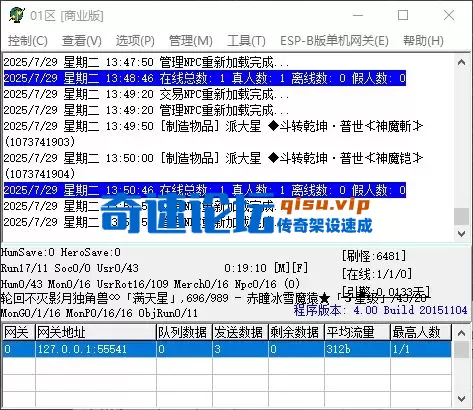Select the 13:49:20 管理NPC重新加载完成 log line
This screenshot has width=473, height=410.
[147, 110]
